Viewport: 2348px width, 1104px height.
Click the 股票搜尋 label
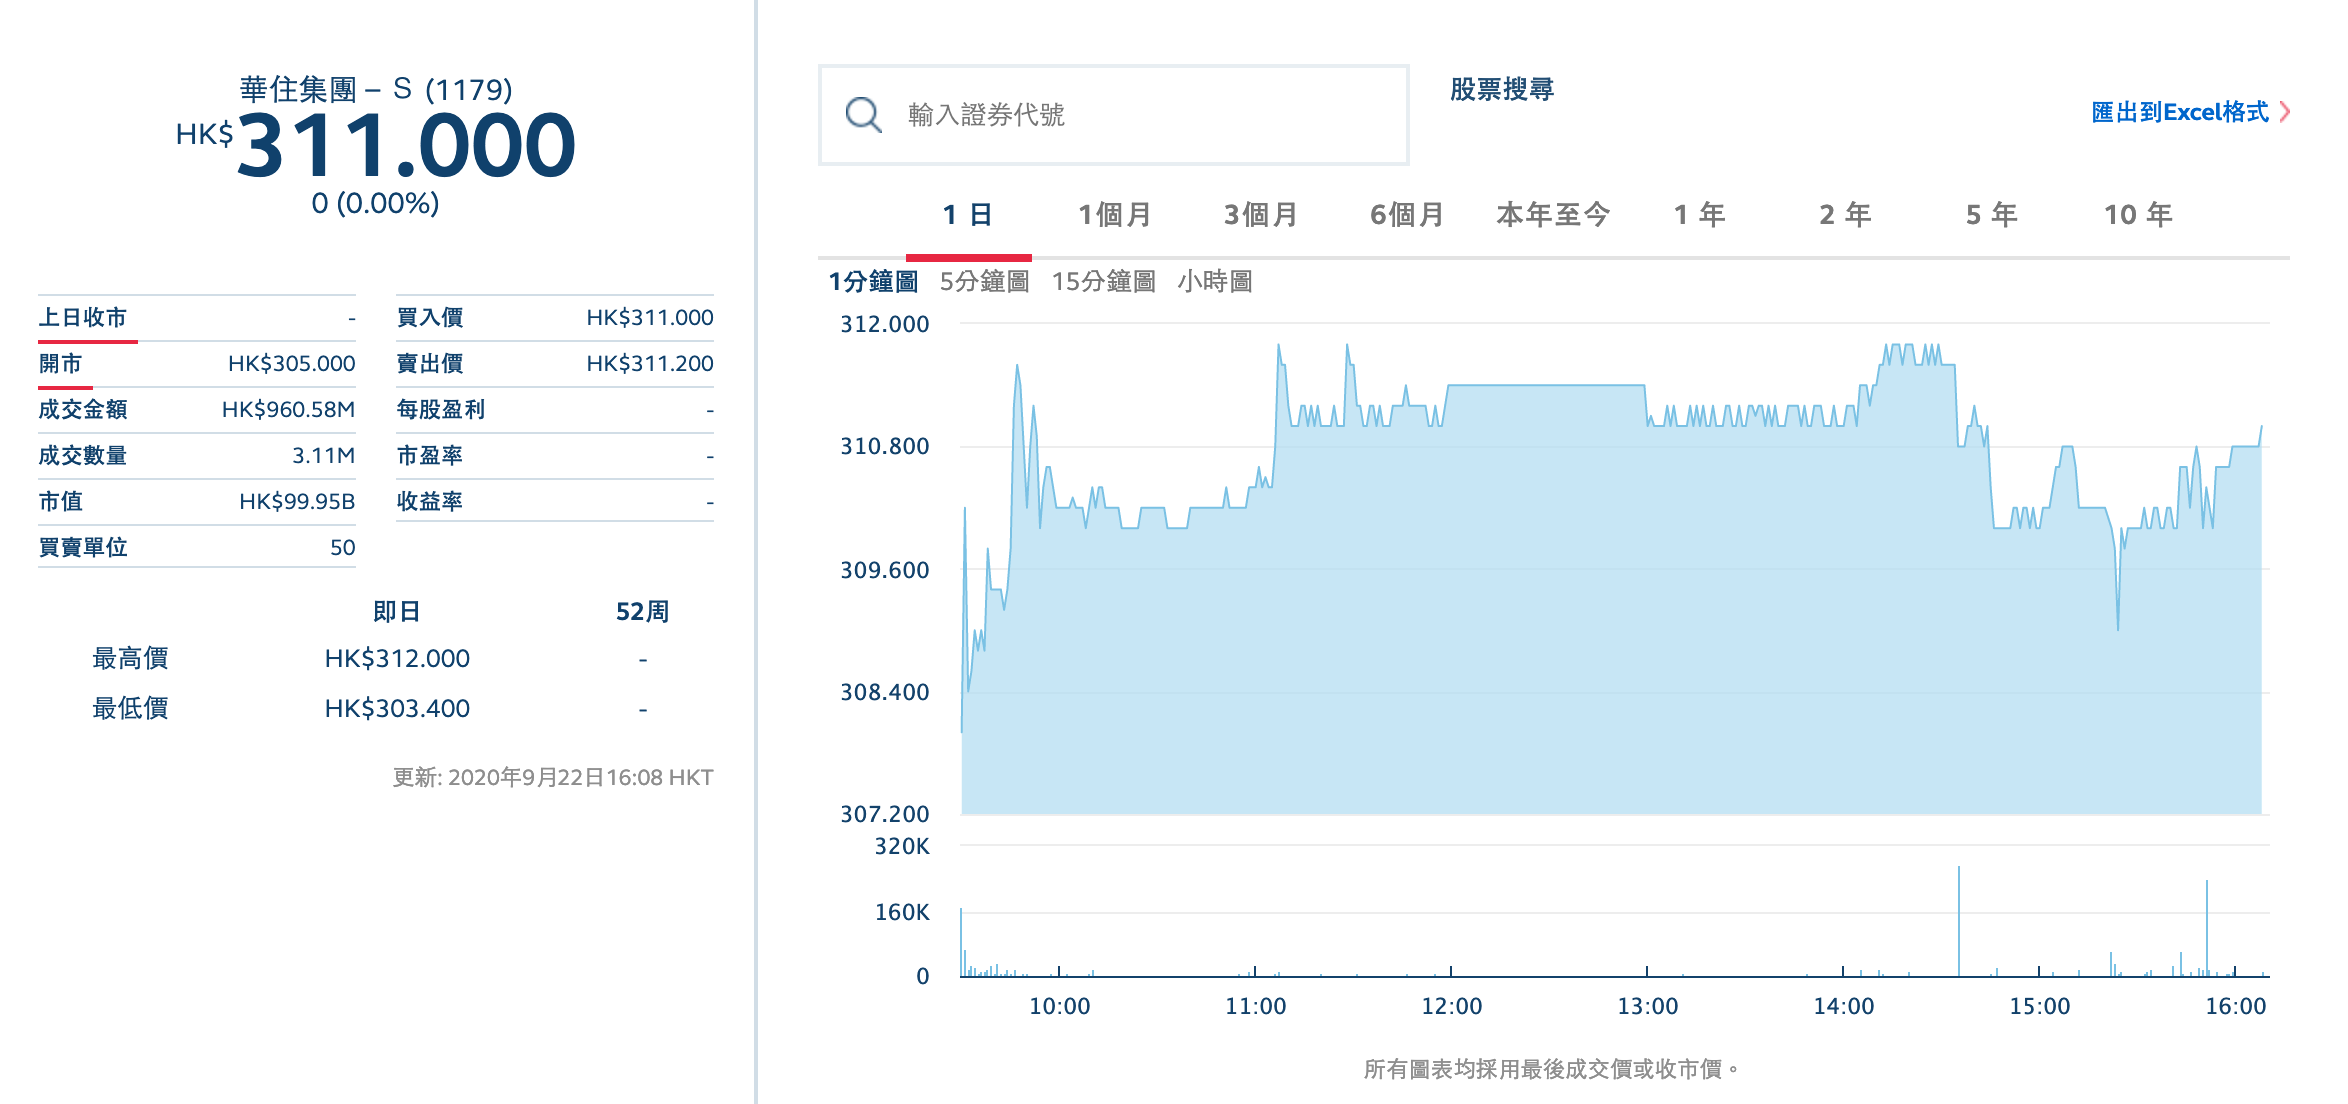[1501, 90]
